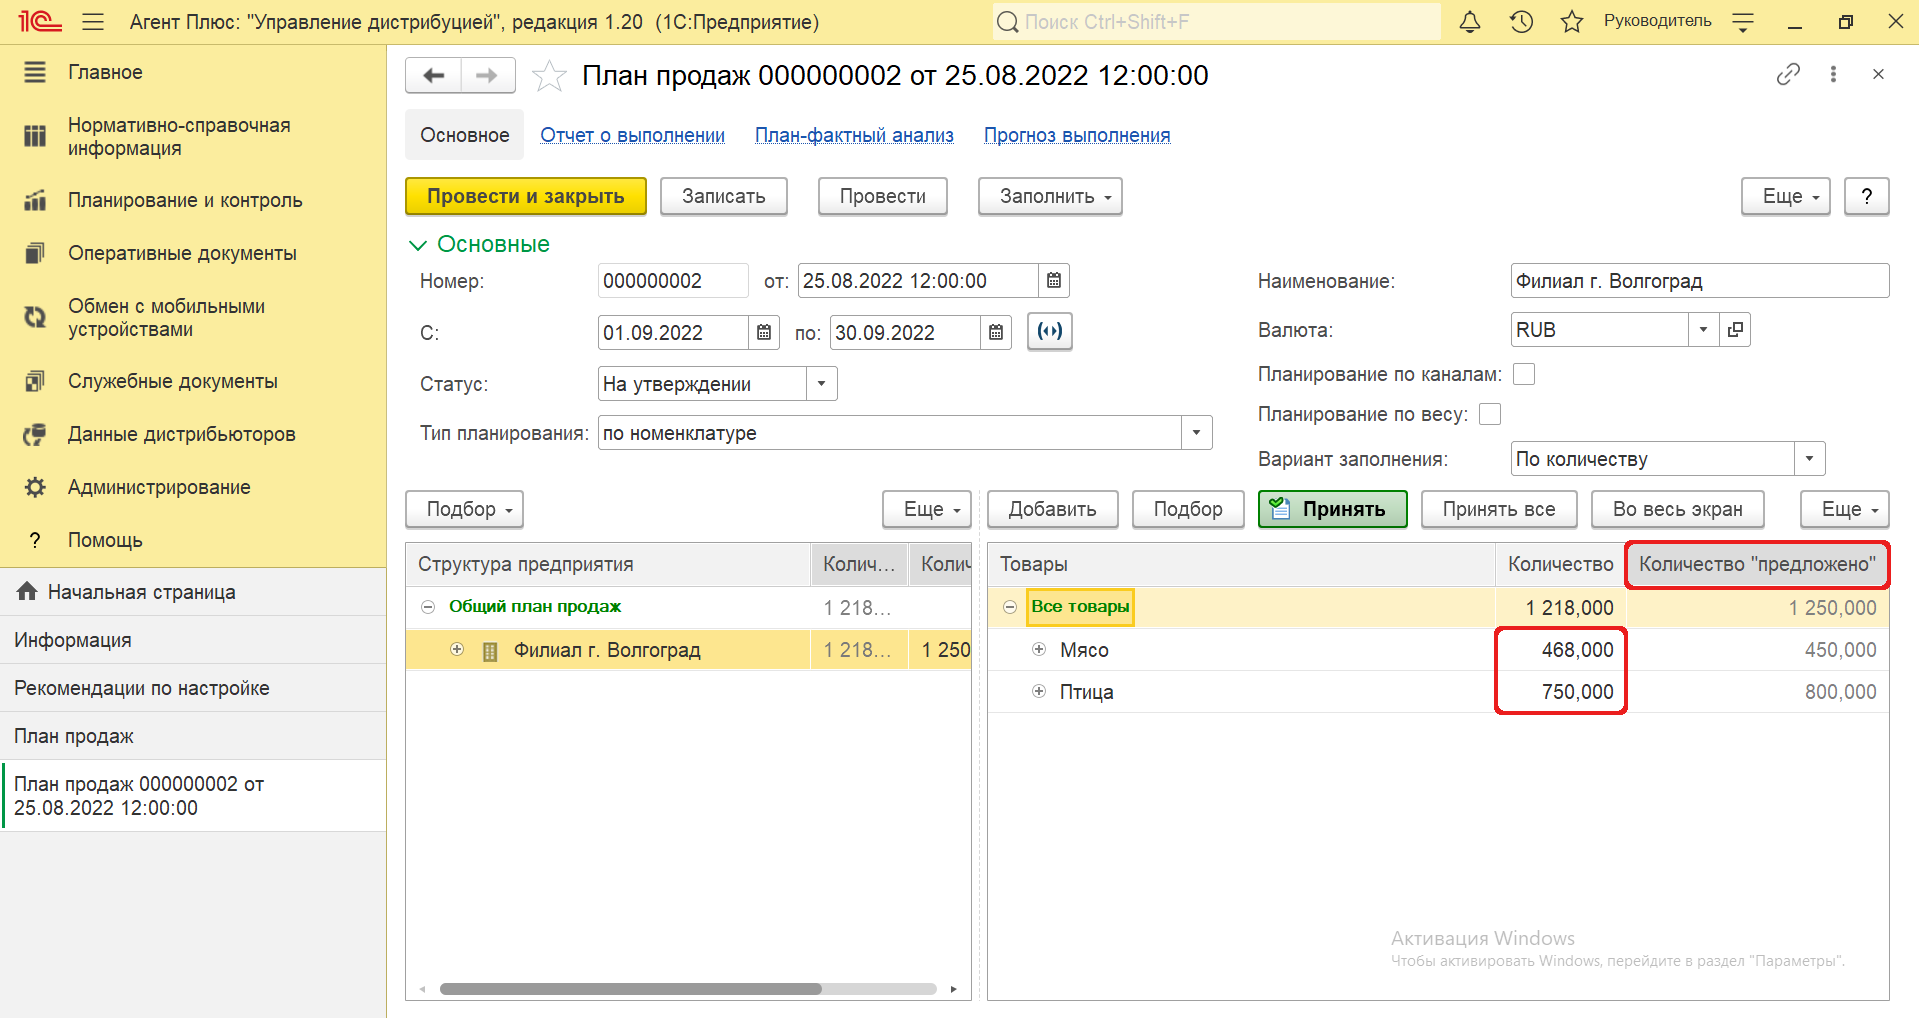This screenshot has width=1919, height=1018.
Task: Open notifications bell icon
Action: (x=1470, y=22)
